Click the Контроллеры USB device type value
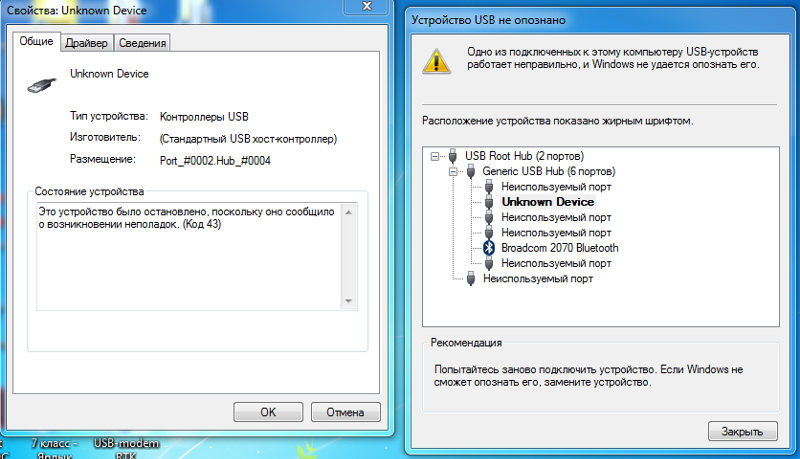800x459 pixels. click(x=204, y=117)
